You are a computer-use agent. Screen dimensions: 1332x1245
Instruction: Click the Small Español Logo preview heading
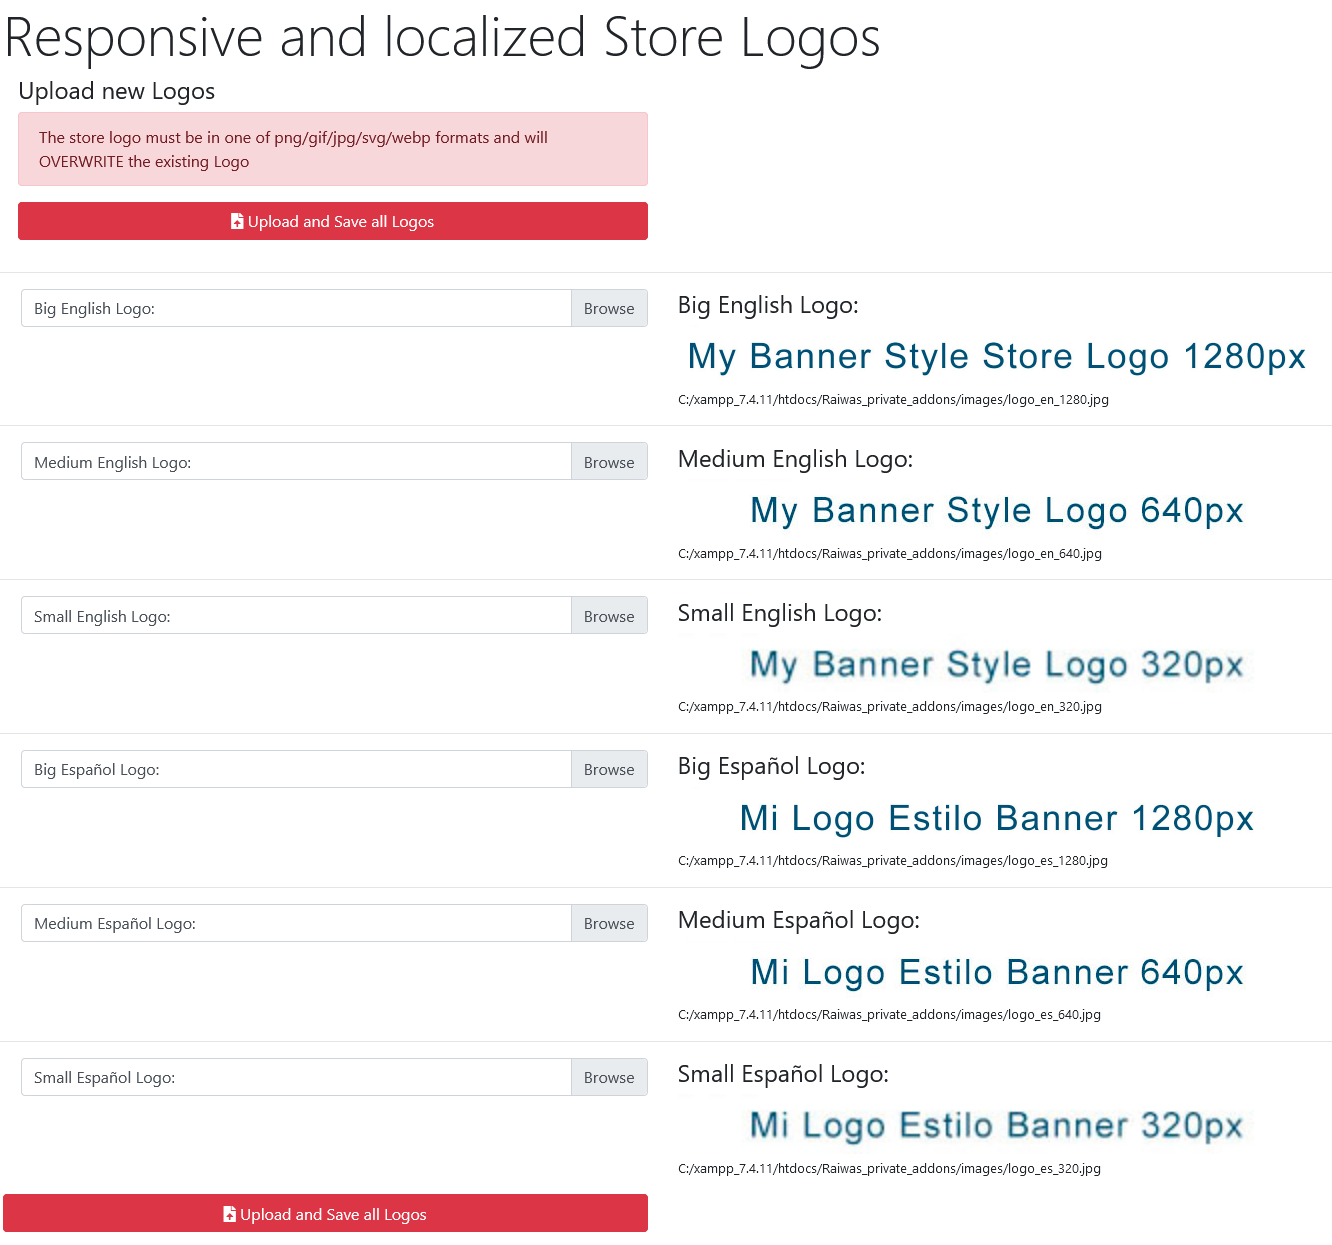(783, 1074)
